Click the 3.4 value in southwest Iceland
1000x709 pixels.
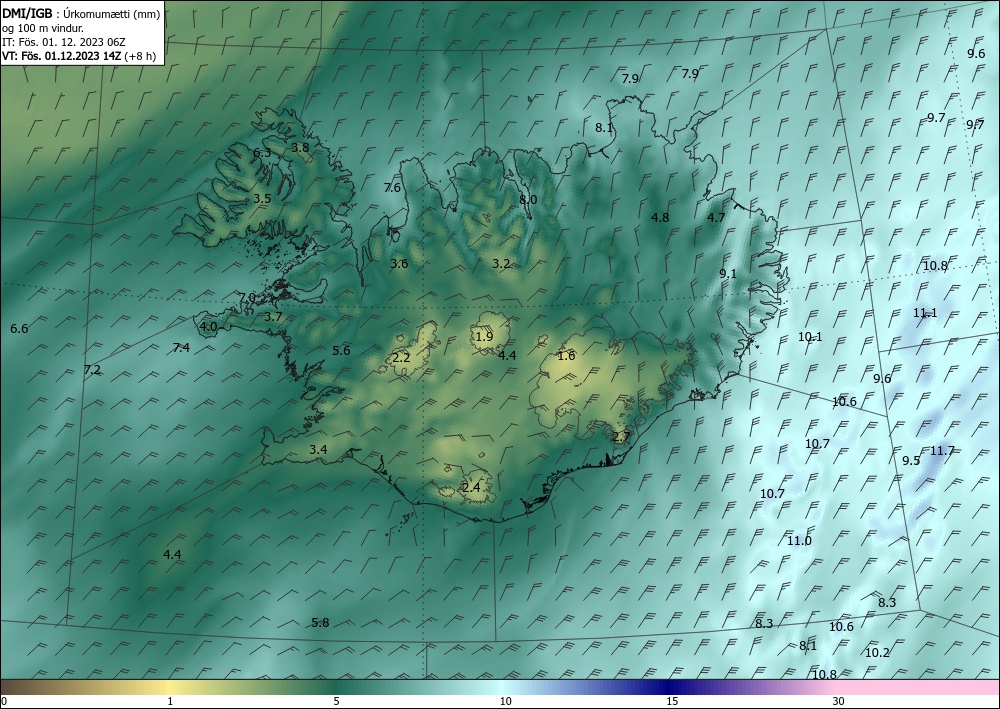click(318, 450)
